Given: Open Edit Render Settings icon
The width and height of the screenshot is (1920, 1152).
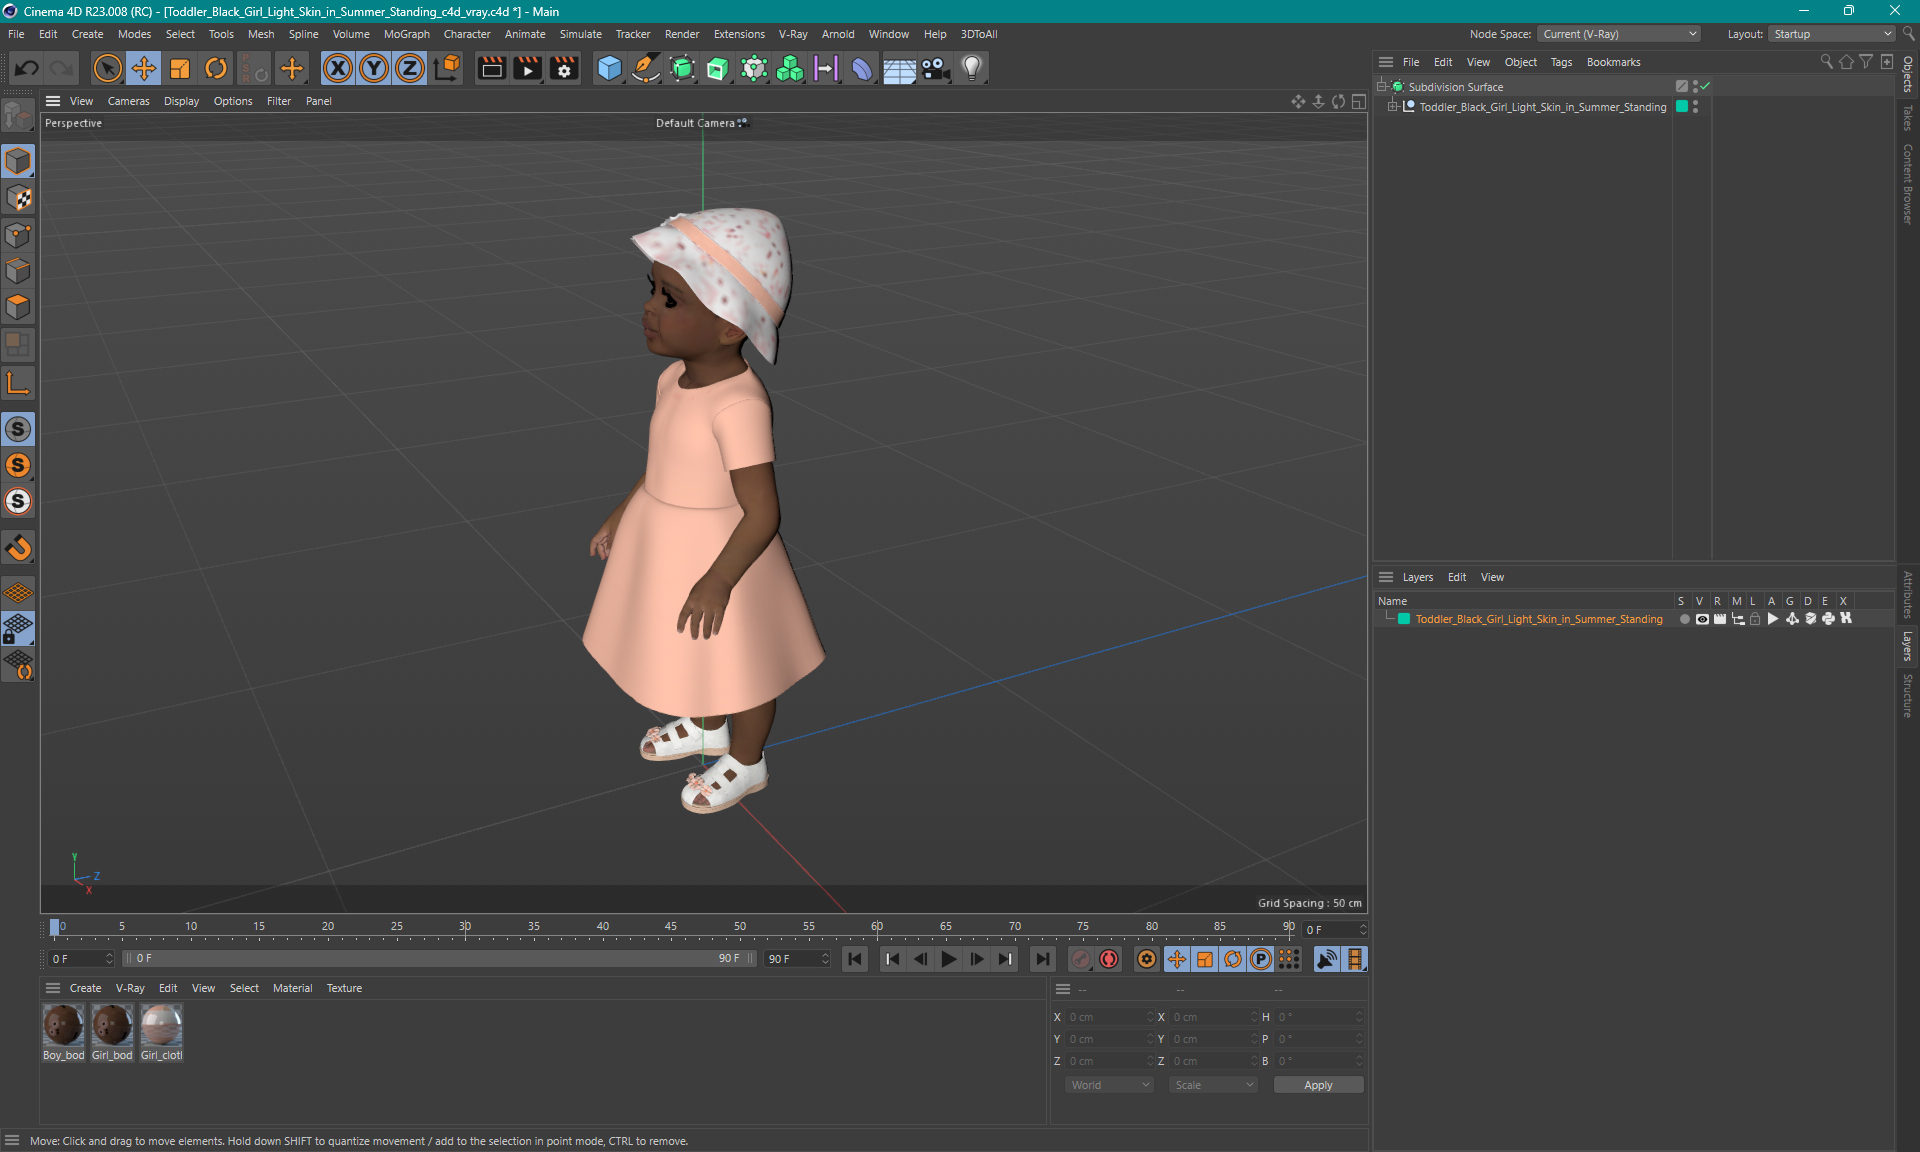Looking at the screenshot, I should (564, 68).
